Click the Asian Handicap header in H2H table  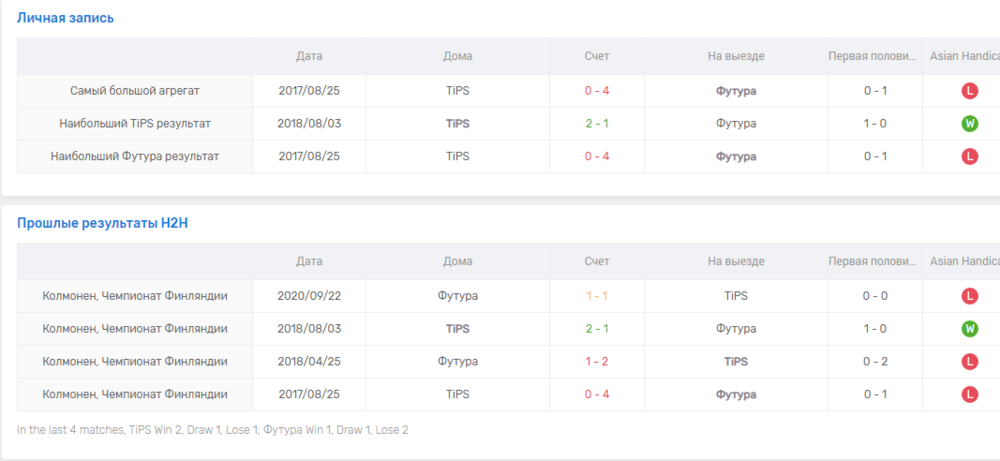[x=963, y=261]
